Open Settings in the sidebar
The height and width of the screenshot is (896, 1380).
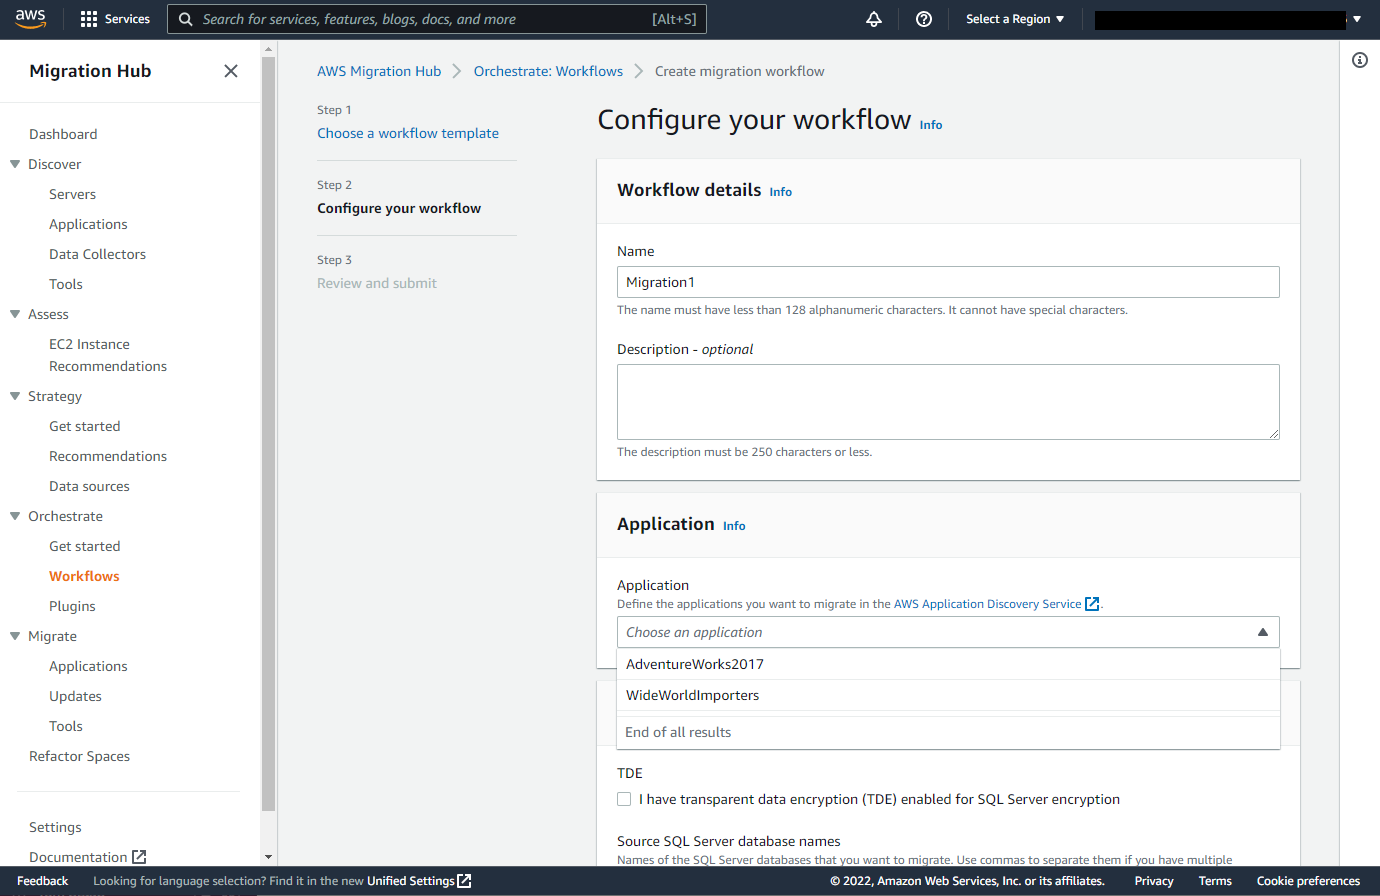[x=55, y=827]
